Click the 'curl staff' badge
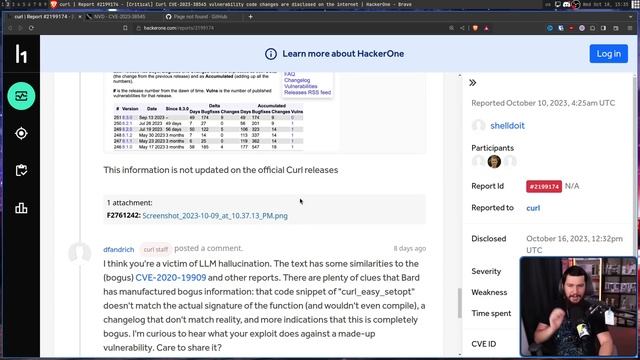The height and width of the screenshot is (360, 640). (x=155, y=249)
